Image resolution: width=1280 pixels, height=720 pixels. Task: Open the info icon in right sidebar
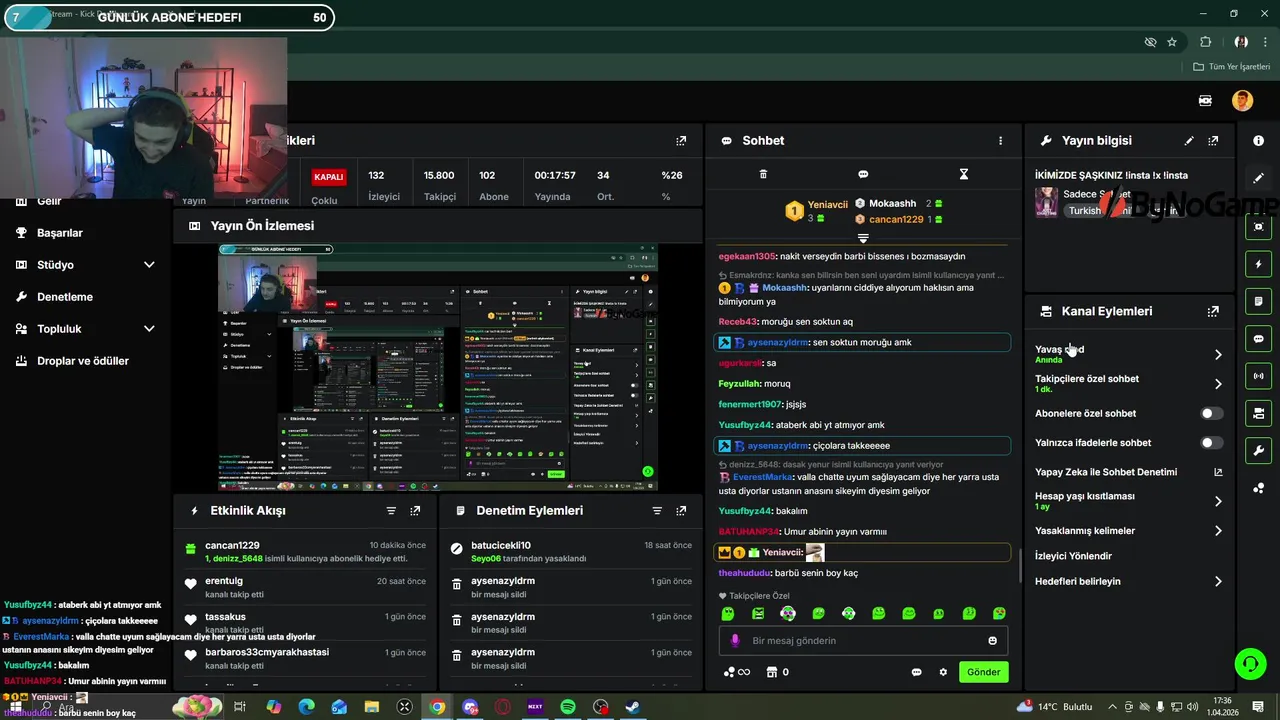(1258, 141)
